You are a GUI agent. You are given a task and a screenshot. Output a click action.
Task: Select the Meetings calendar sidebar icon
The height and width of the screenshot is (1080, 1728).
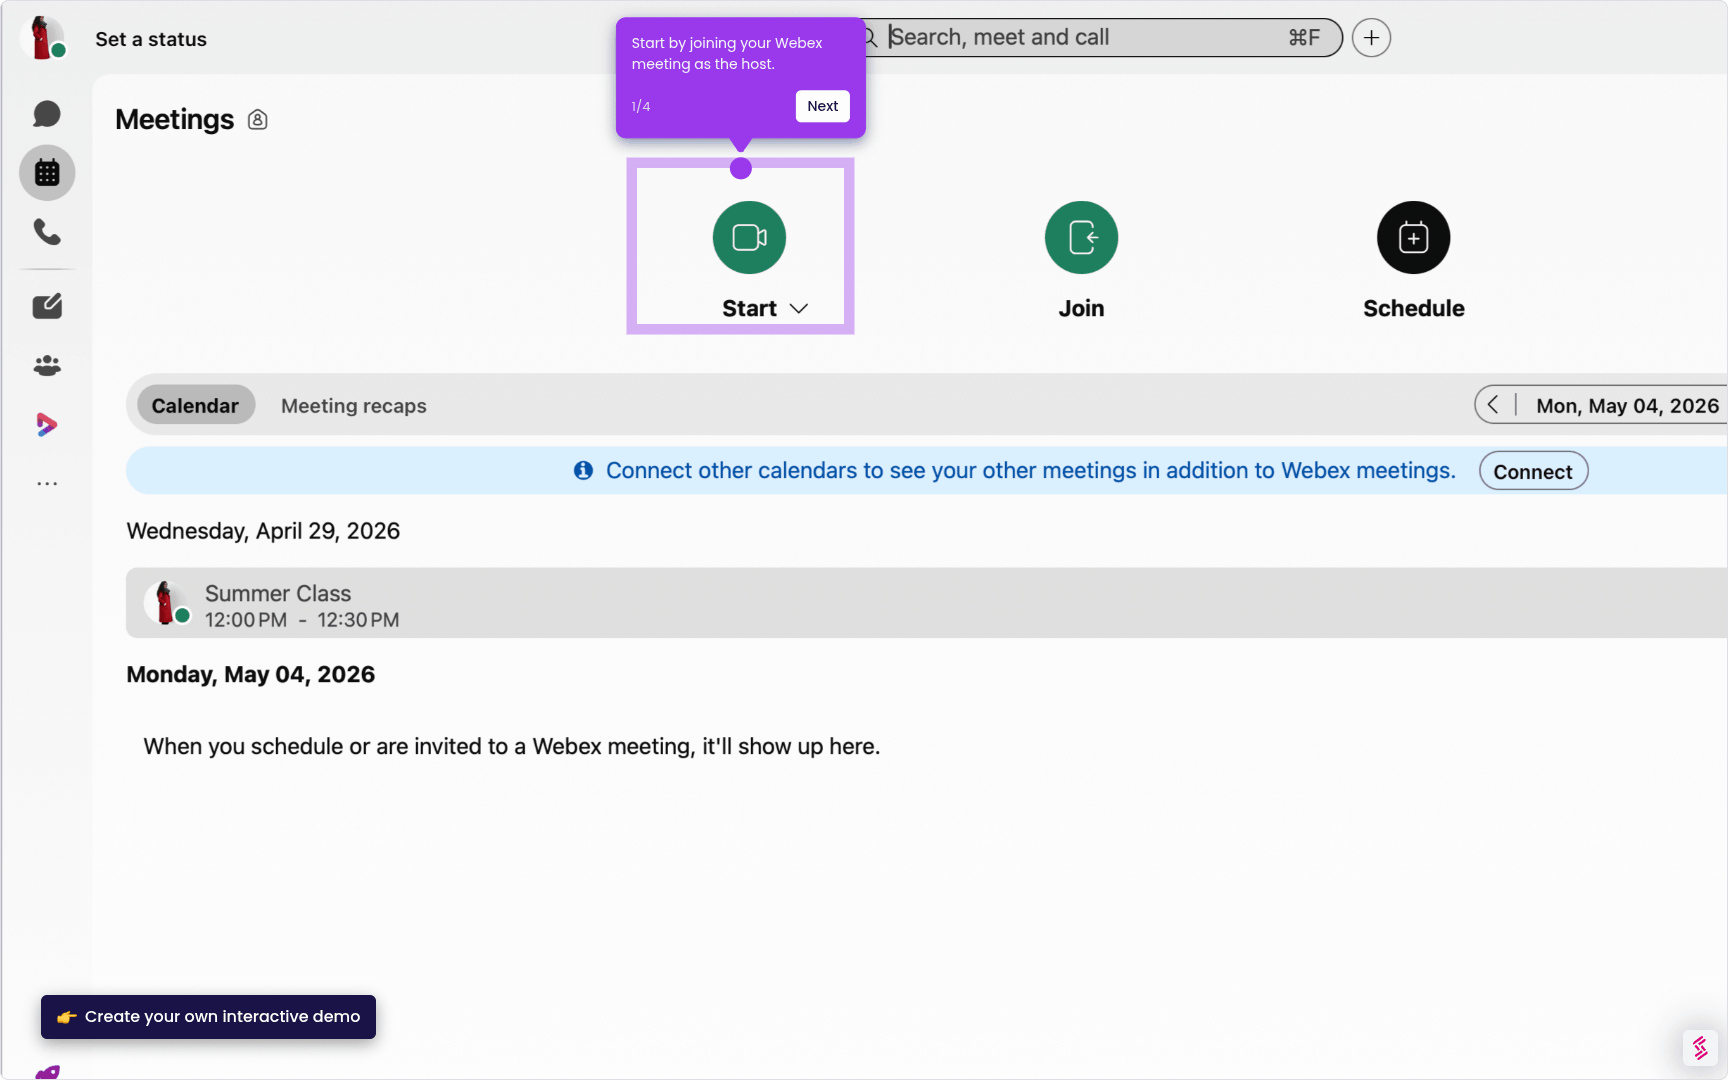(x=47, y=173)
